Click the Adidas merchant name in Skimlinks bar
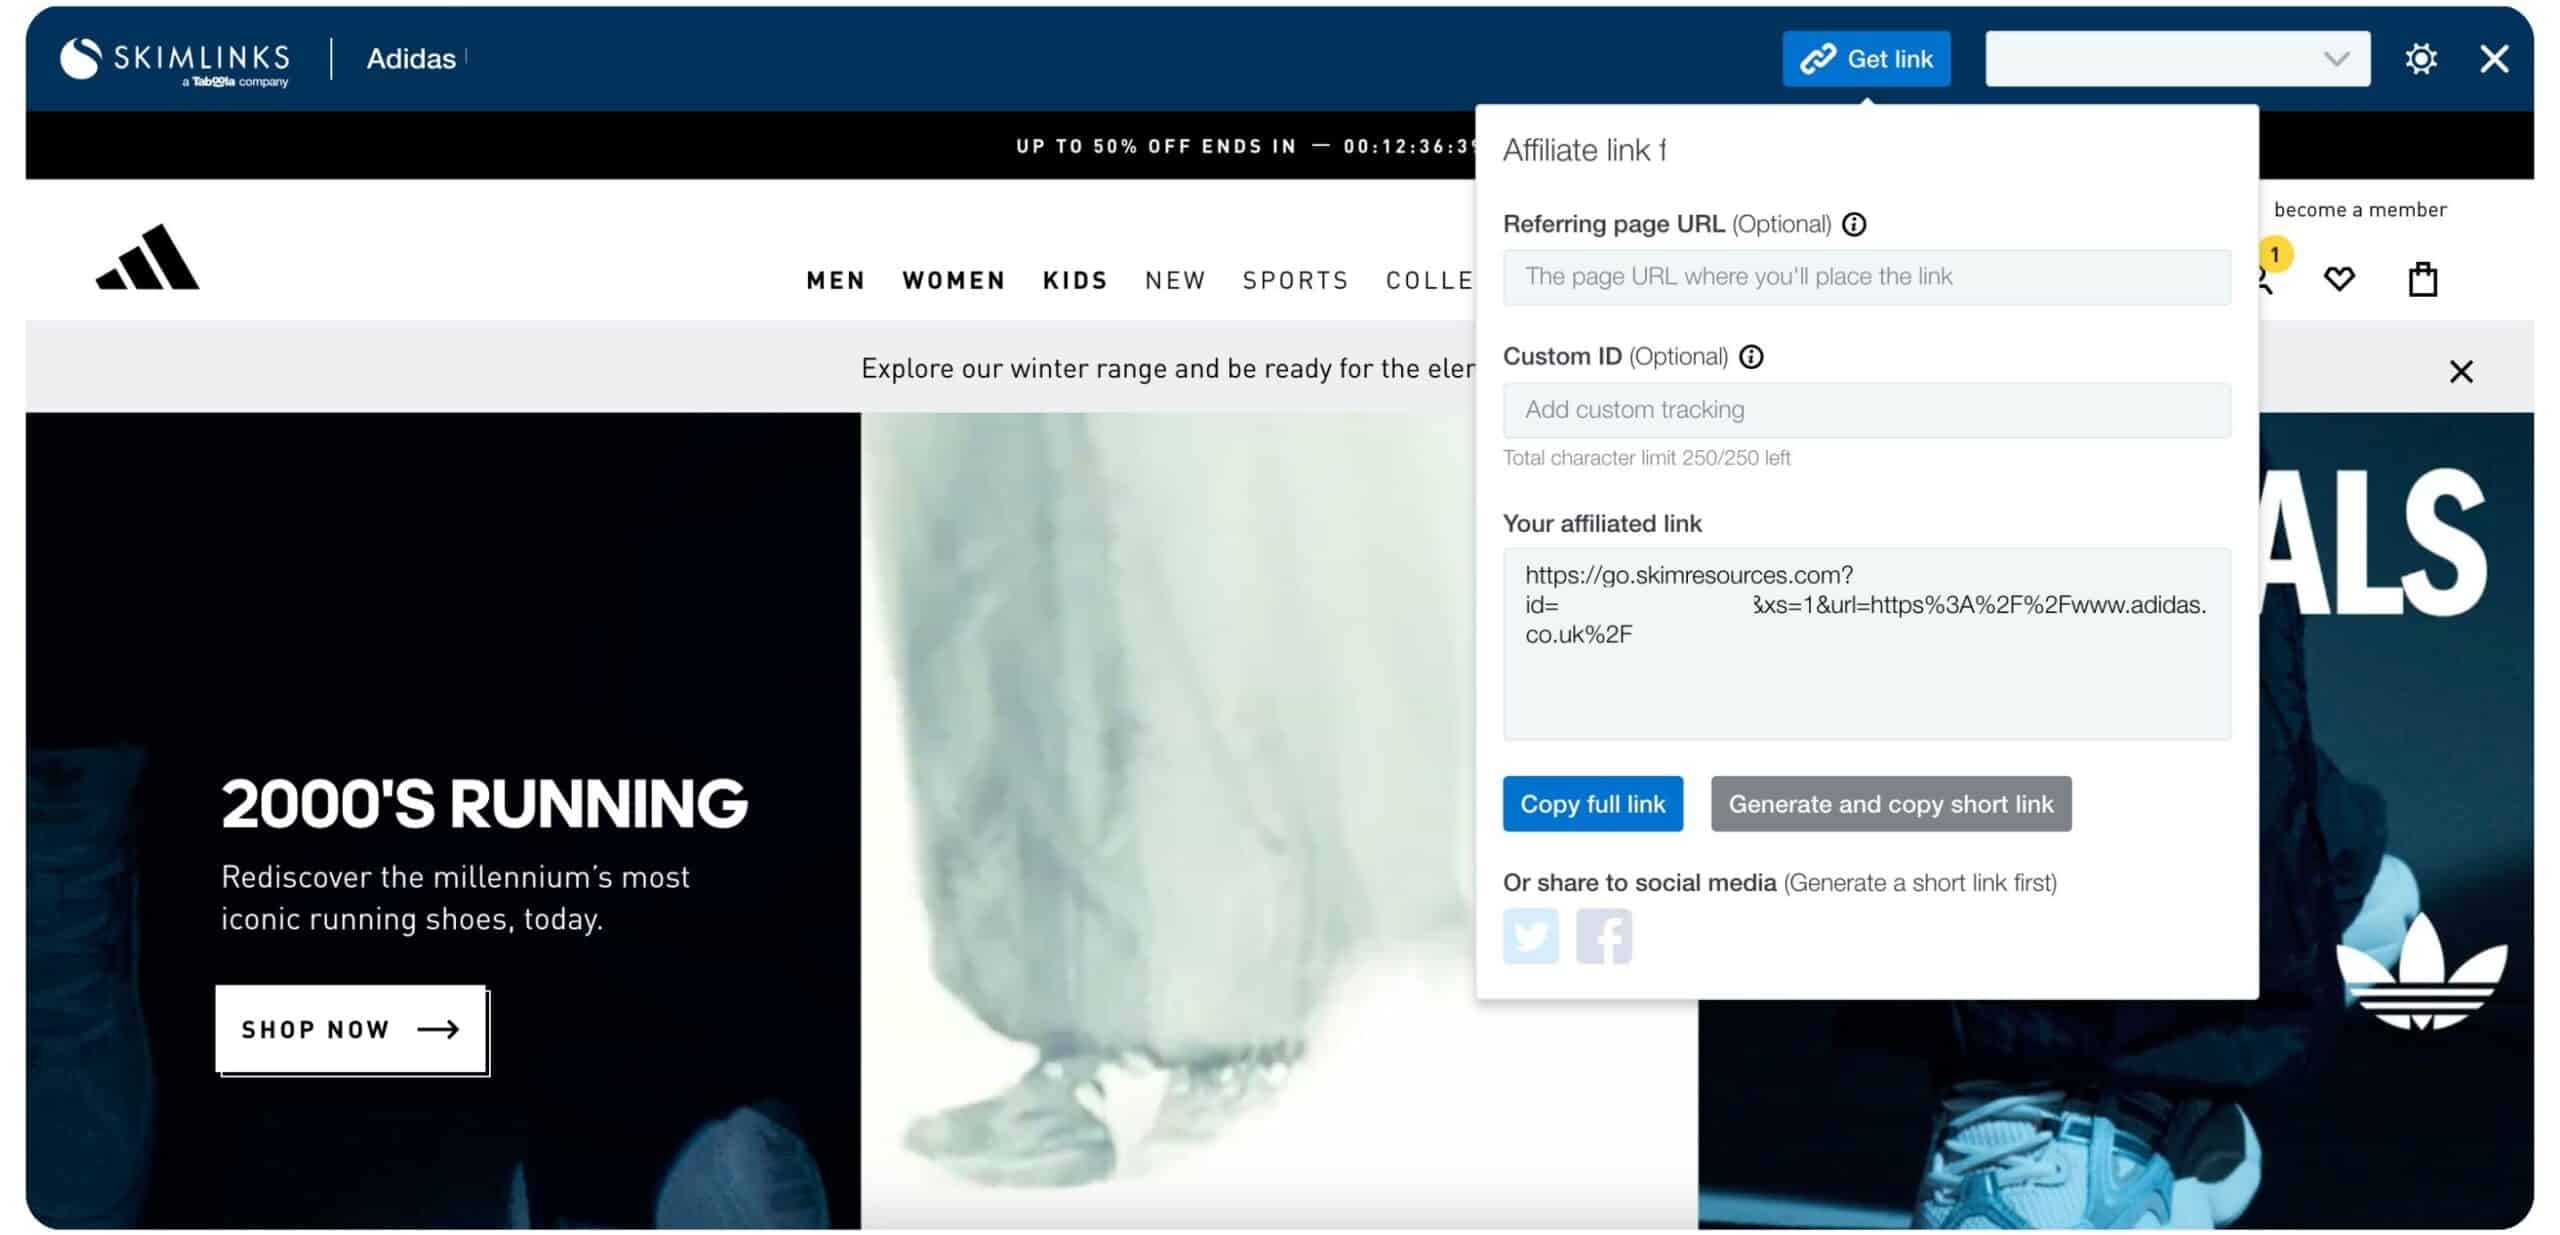The height and width of the screenshot is (1235, 2560). tap(410, 59)
